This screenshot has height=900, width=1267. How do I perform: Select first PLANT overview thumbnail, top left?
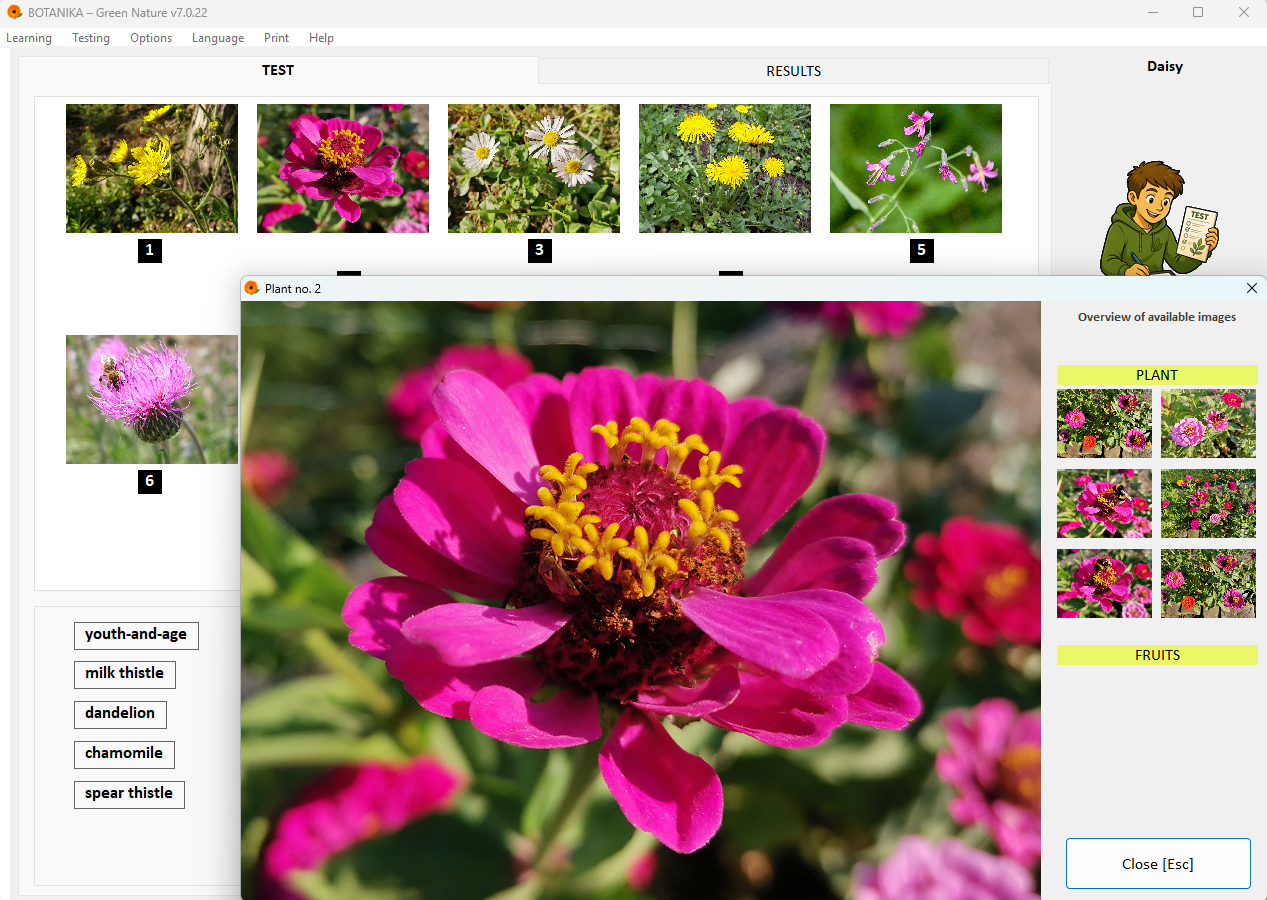click(1104, 423)
